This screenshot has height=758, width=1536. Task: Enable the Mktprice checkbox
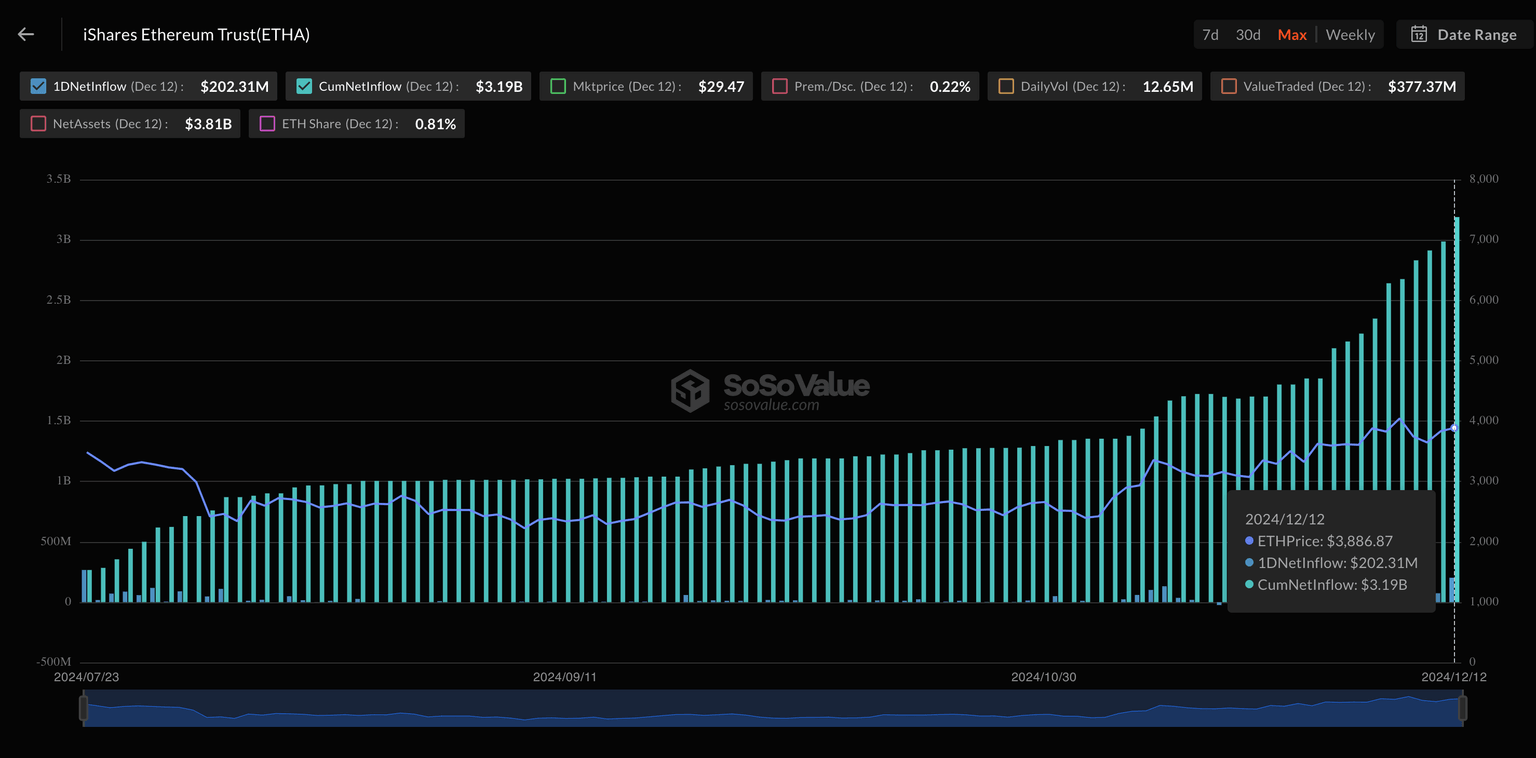click(558, 86)
